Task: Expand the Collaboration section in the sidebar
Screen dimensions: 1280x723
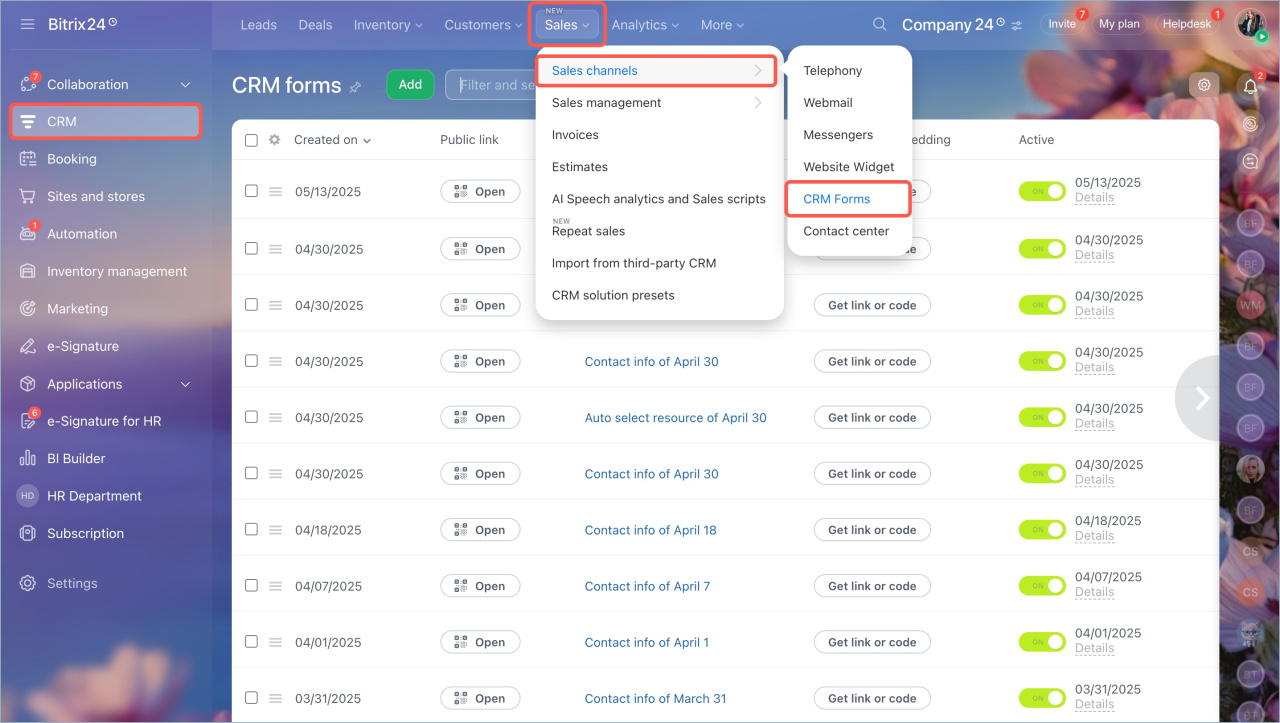Action: 184,85
